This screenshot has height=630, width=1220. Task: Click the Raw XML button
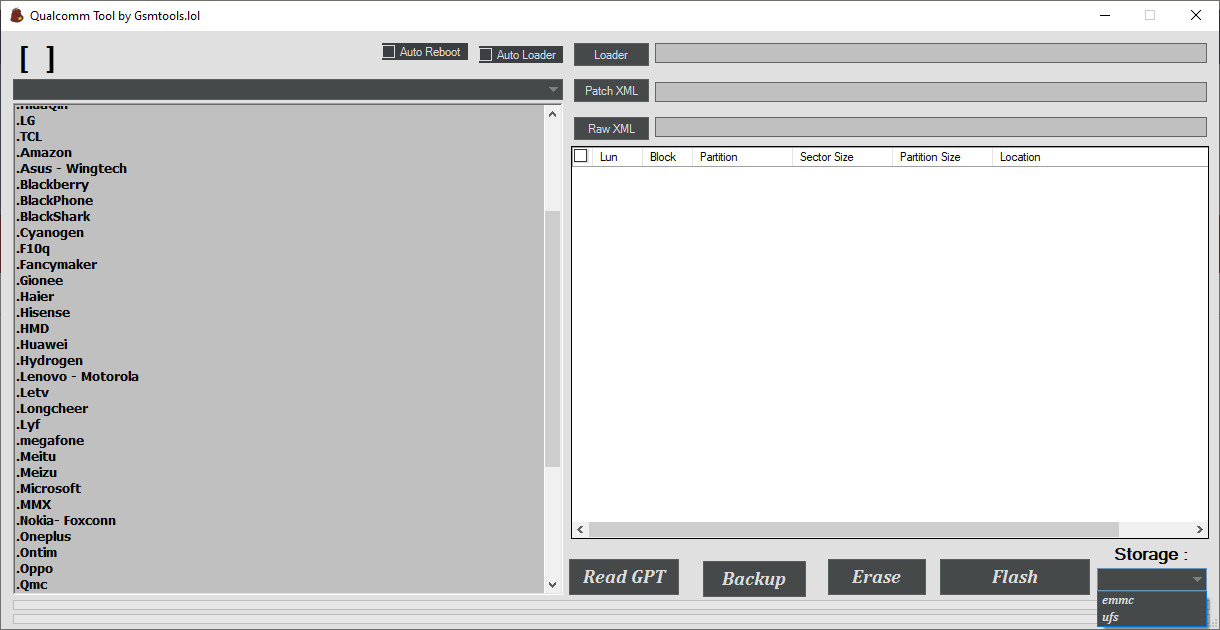[x=610, y=127]
